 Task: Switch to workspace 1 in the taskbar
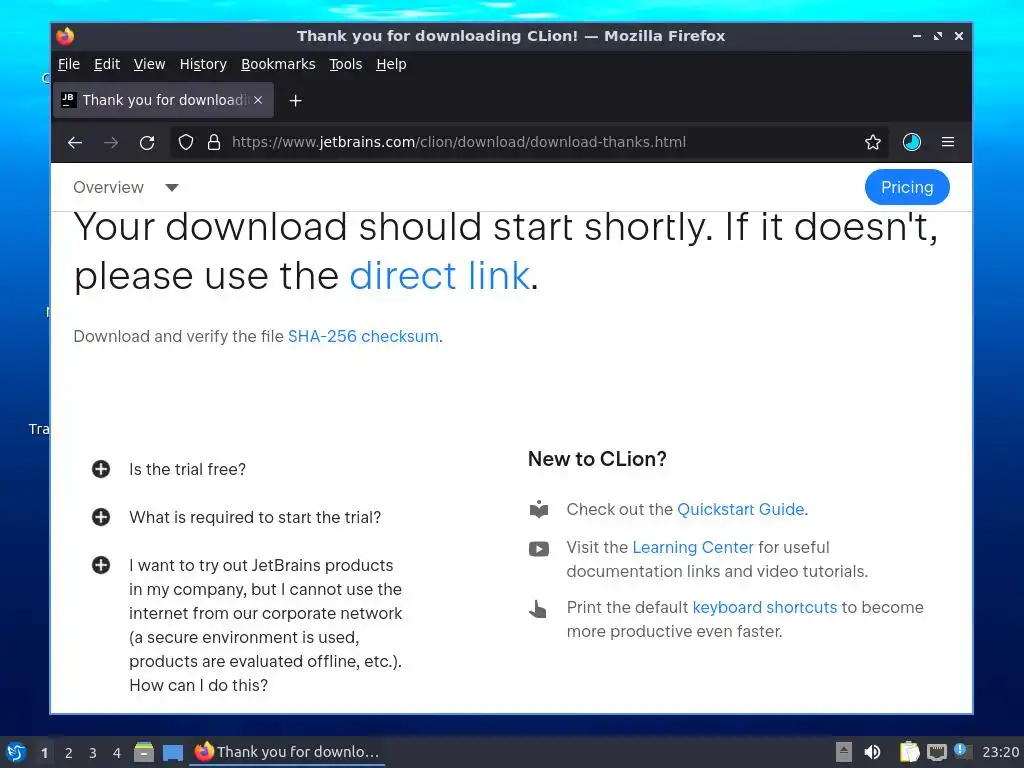pos(44,753)
